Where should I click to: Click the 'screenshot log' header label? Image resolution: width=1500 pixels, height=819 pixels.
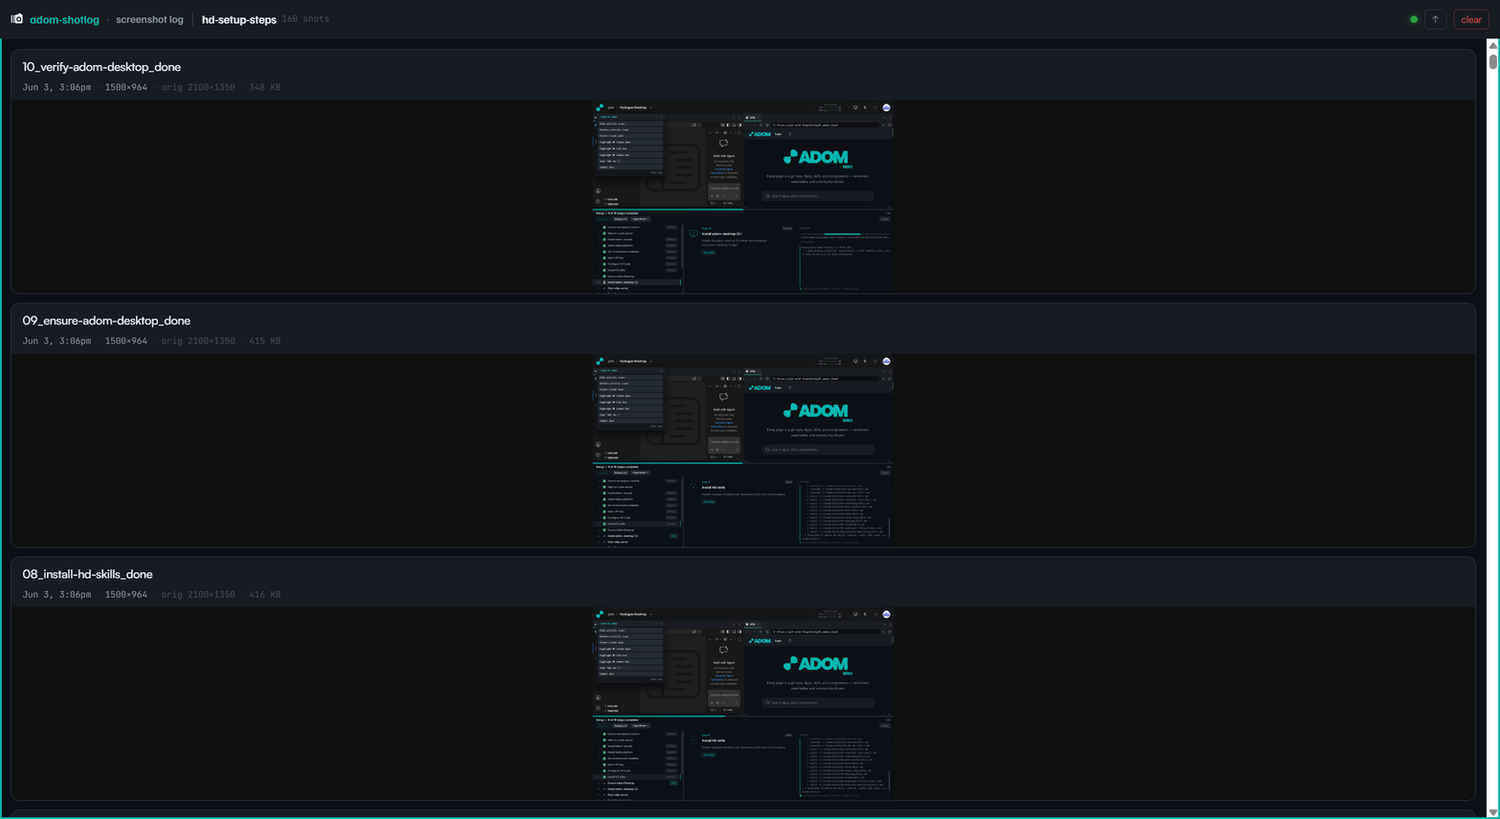[150, 20]
